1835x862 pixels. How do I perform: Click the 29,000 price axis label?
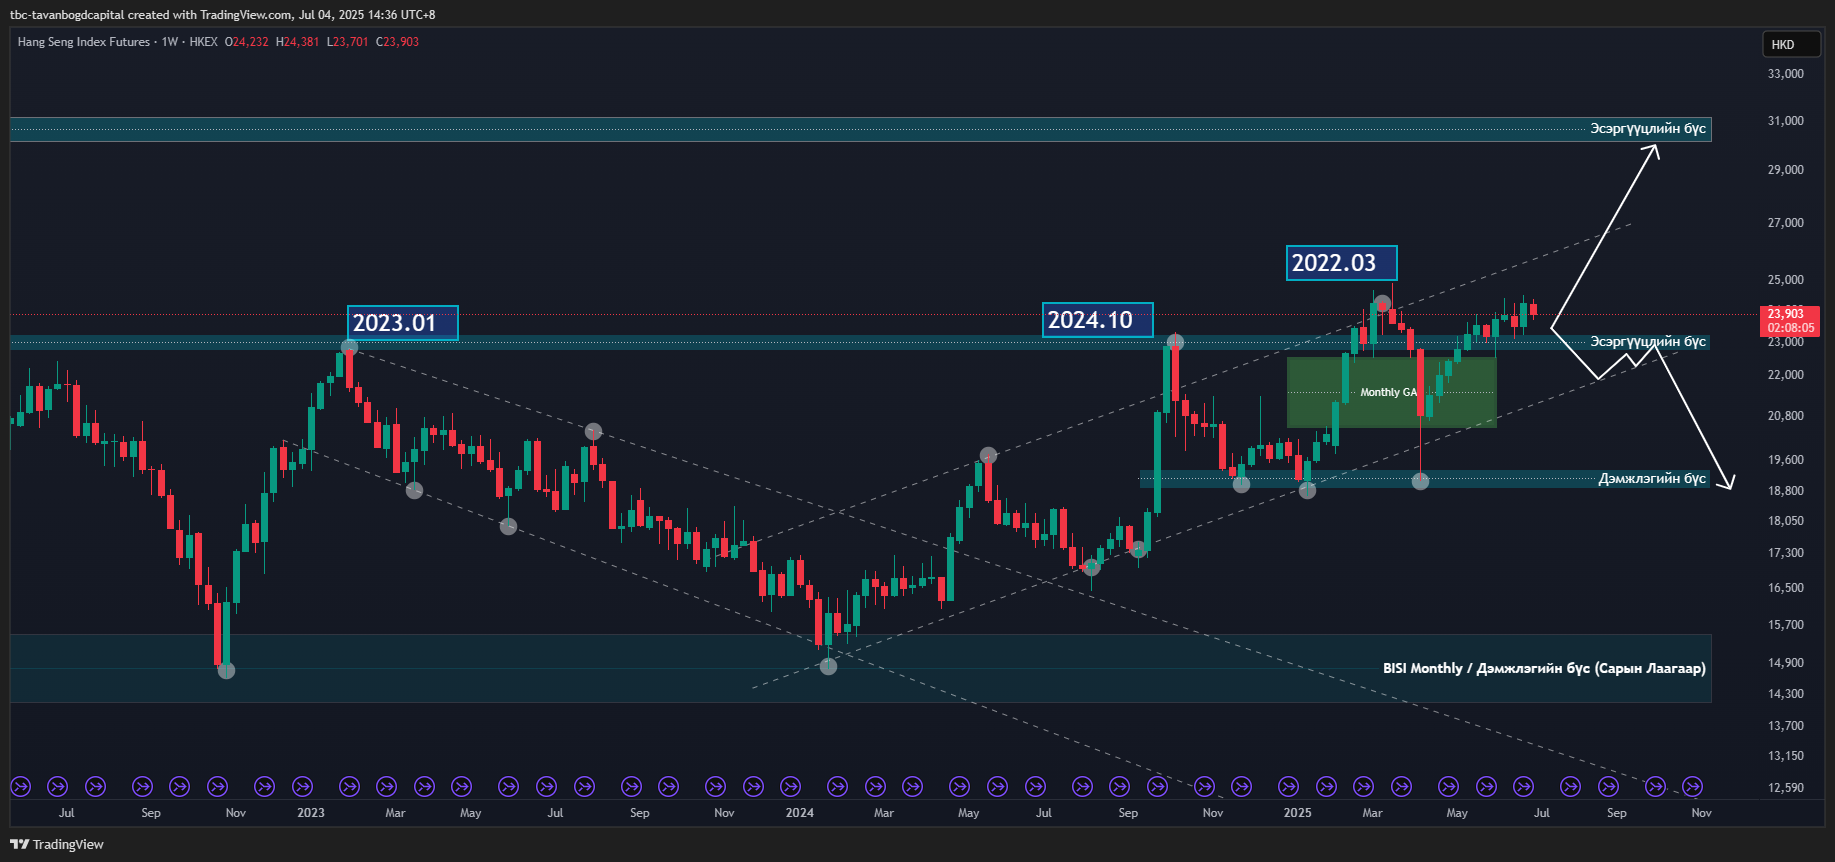pos(1786,170)
